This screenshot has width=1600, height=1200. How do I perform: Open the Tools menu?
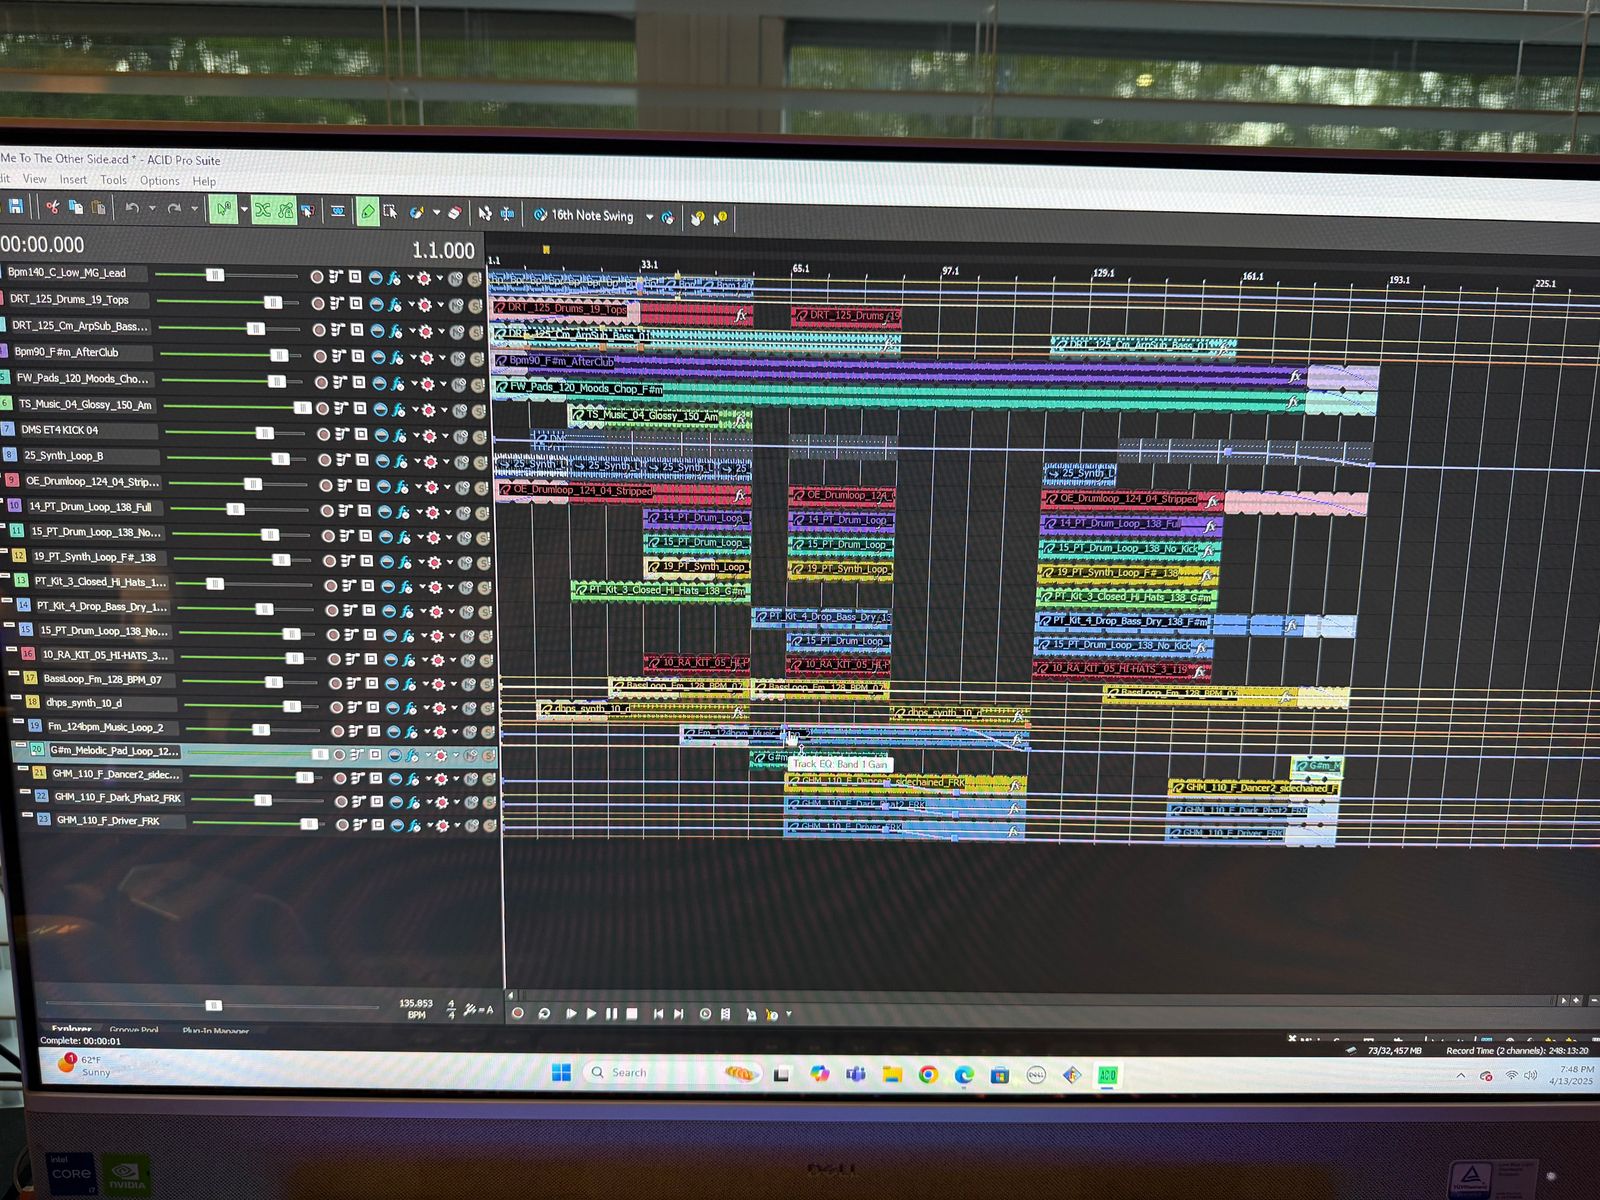coord(113,180)
